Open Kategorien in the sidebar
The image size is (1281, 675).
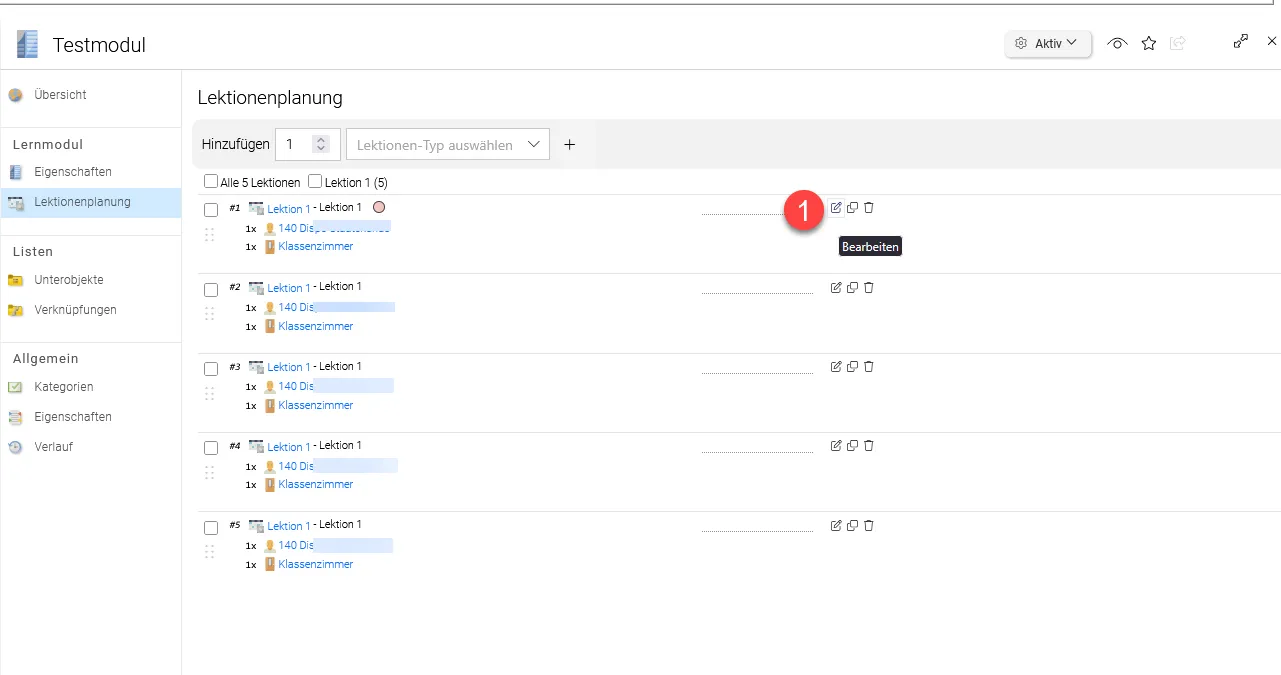(x=64, y=387)
